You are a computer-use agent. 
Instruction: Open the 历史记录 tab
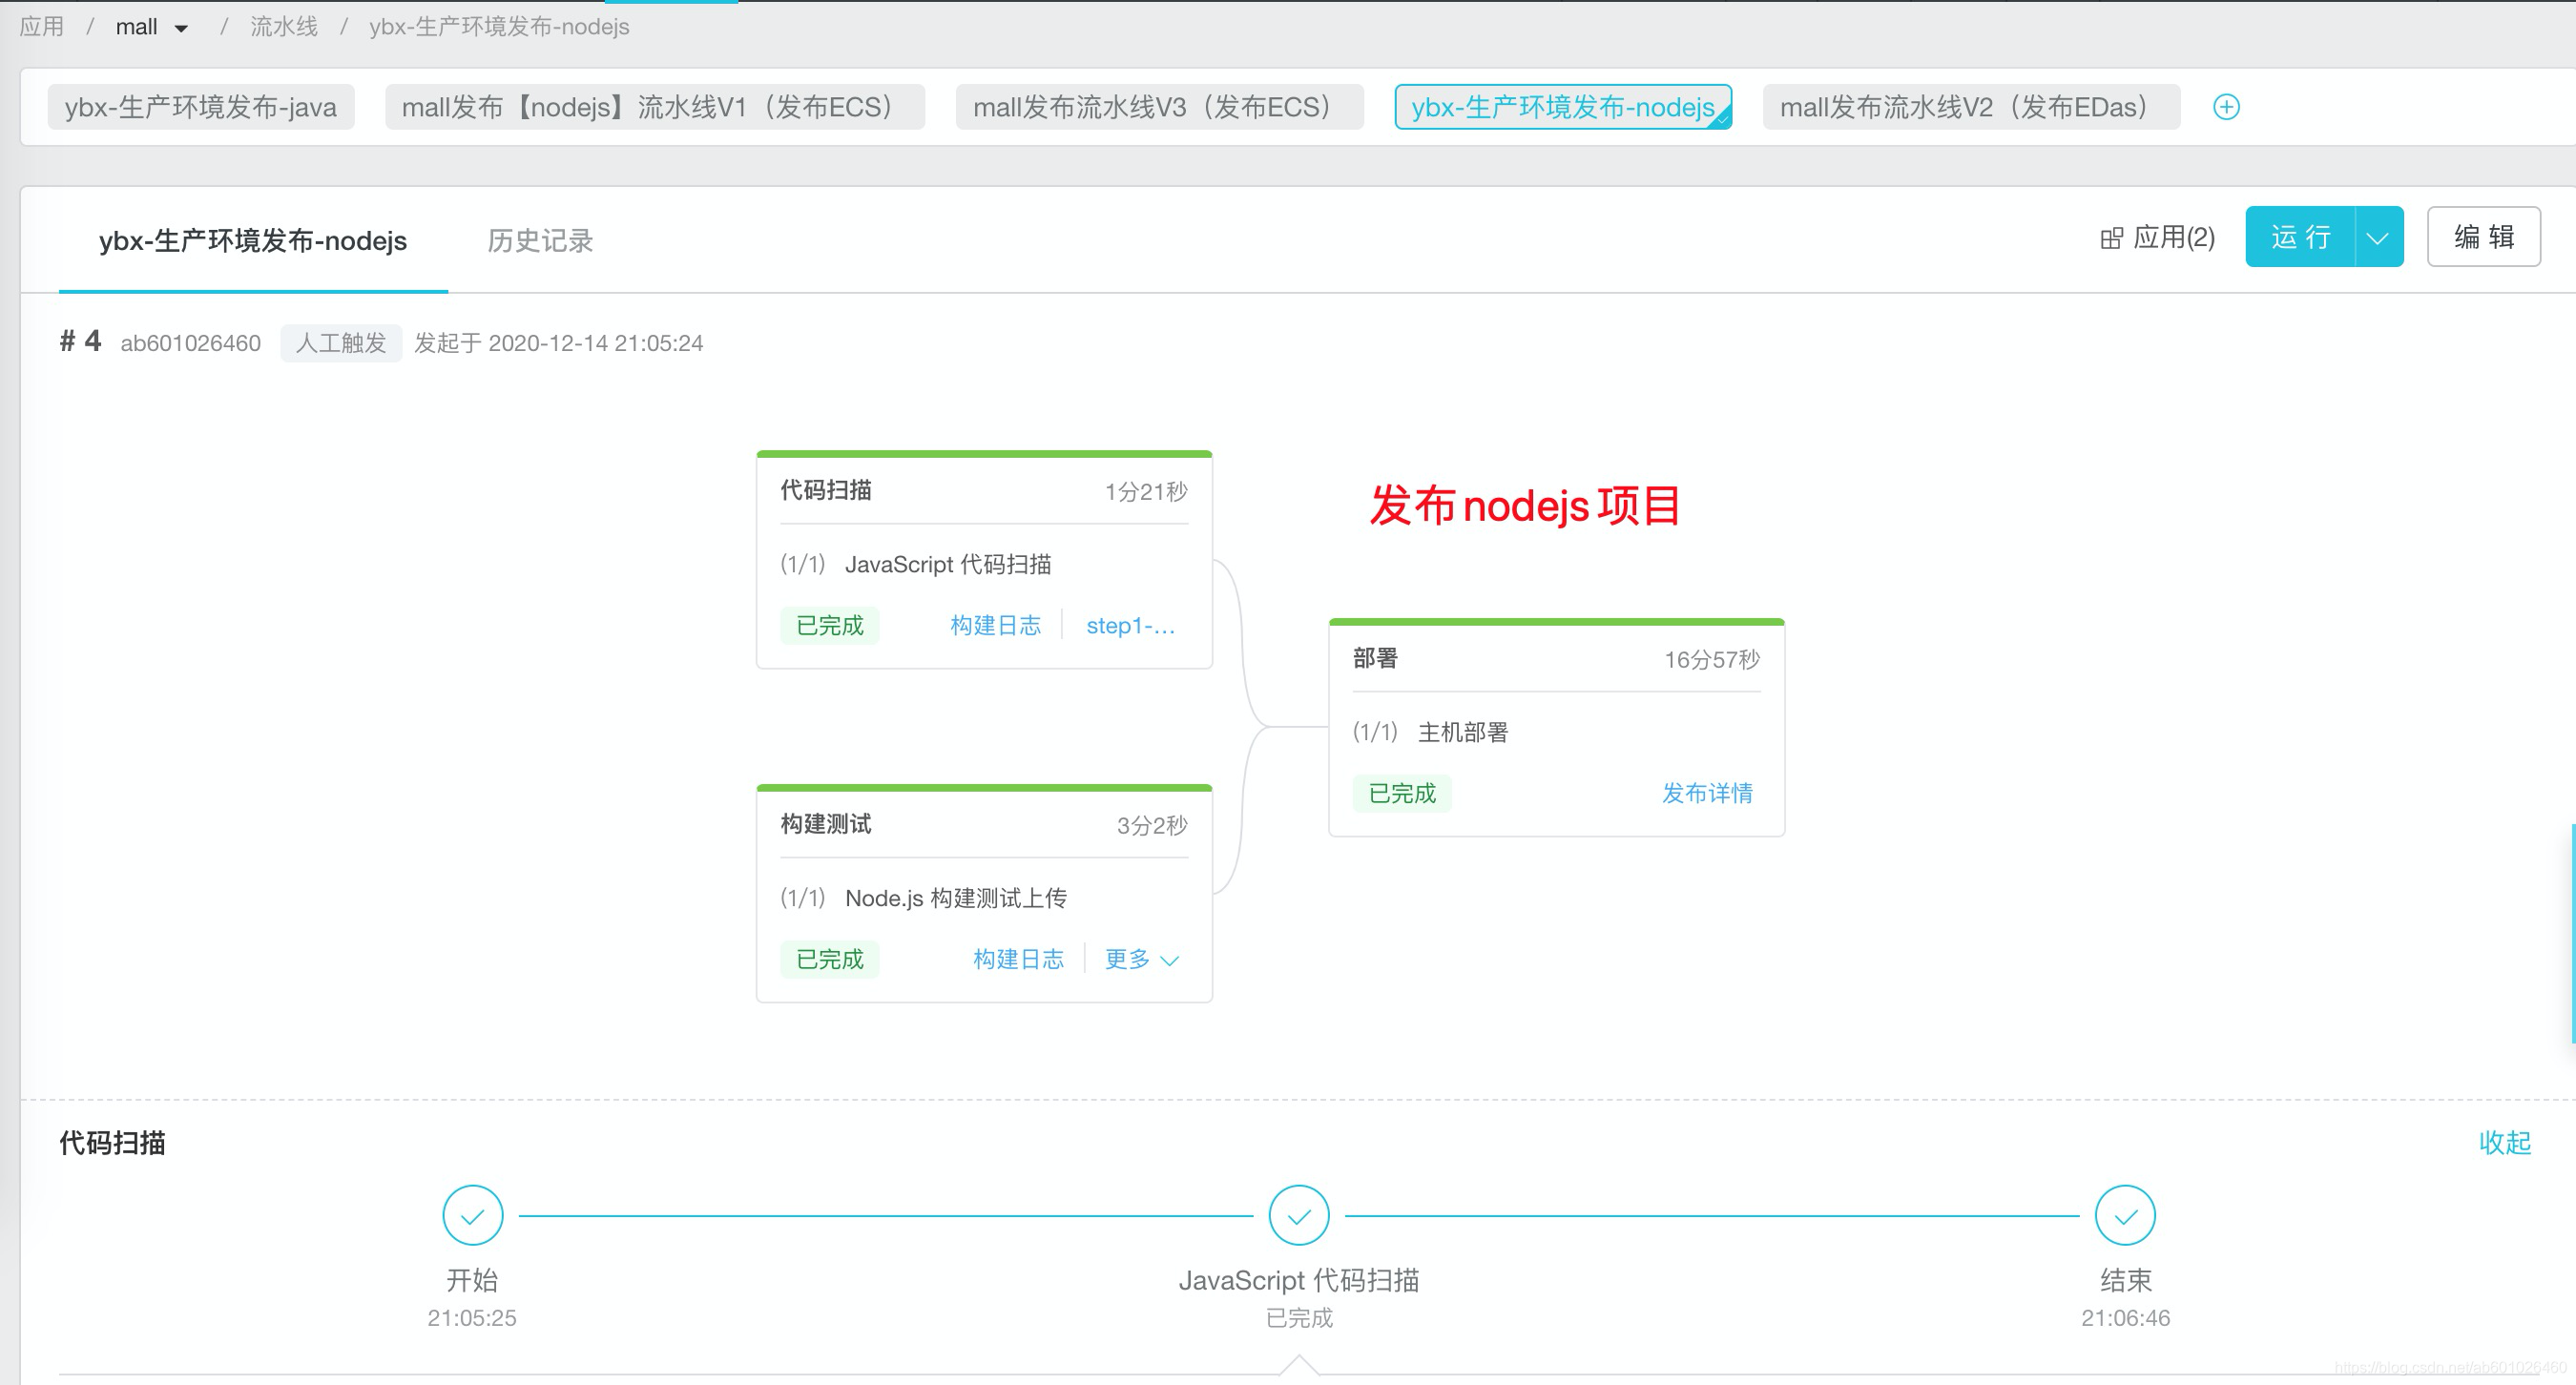[x=540, y=240]
